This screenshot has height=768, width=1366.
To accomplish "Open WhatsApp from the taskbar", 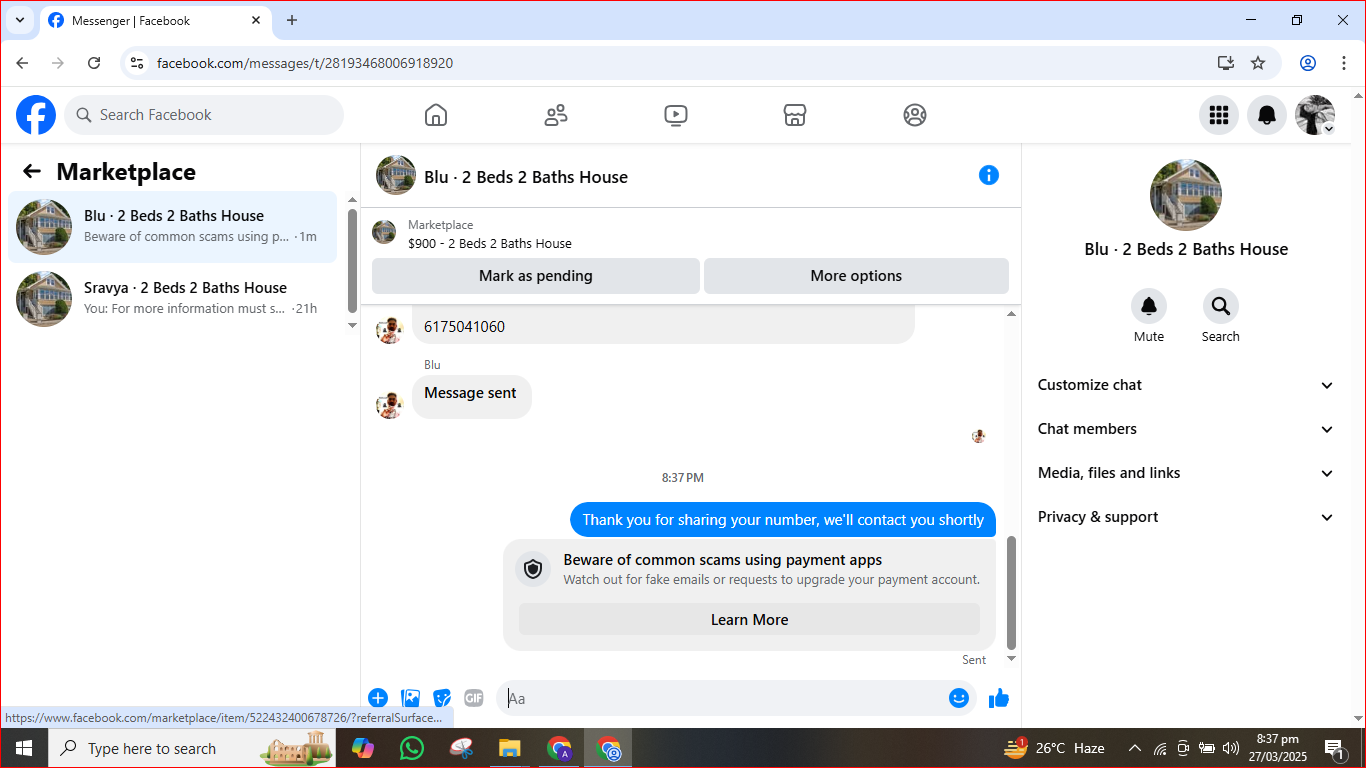I will 411,748.
